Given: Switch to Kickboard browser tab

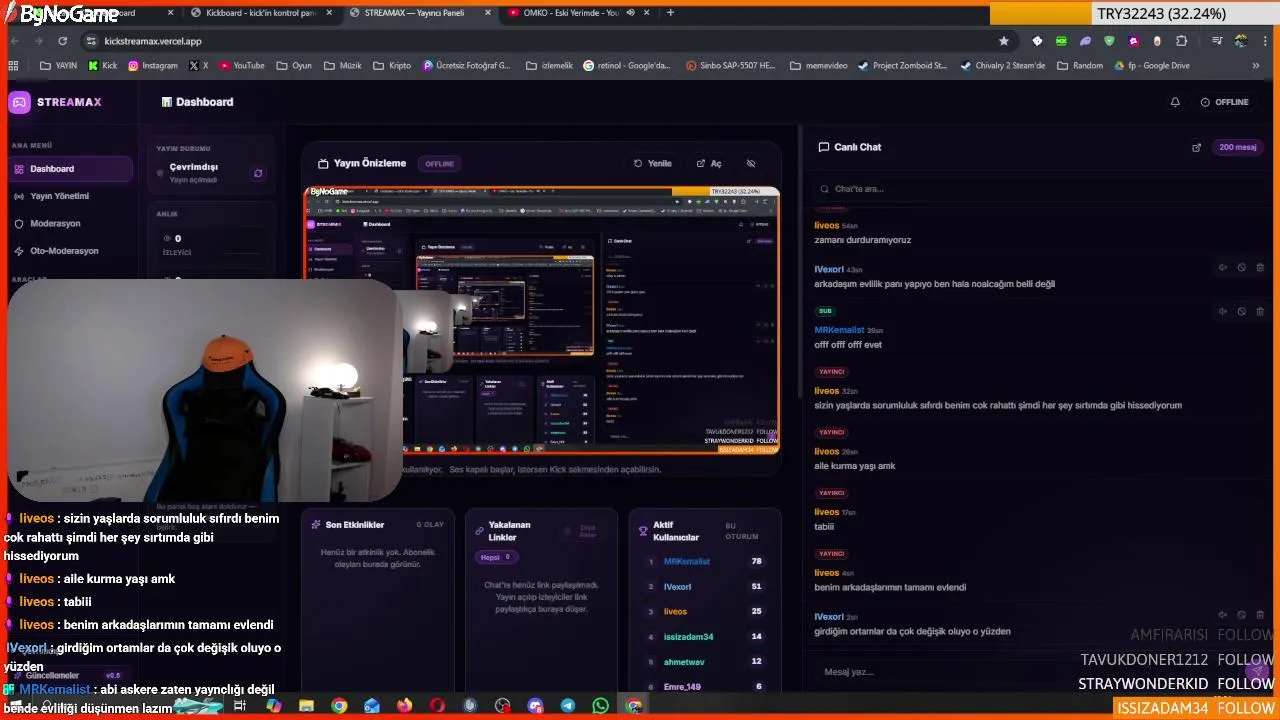Looking at the screenshot, I should [262, 13].
